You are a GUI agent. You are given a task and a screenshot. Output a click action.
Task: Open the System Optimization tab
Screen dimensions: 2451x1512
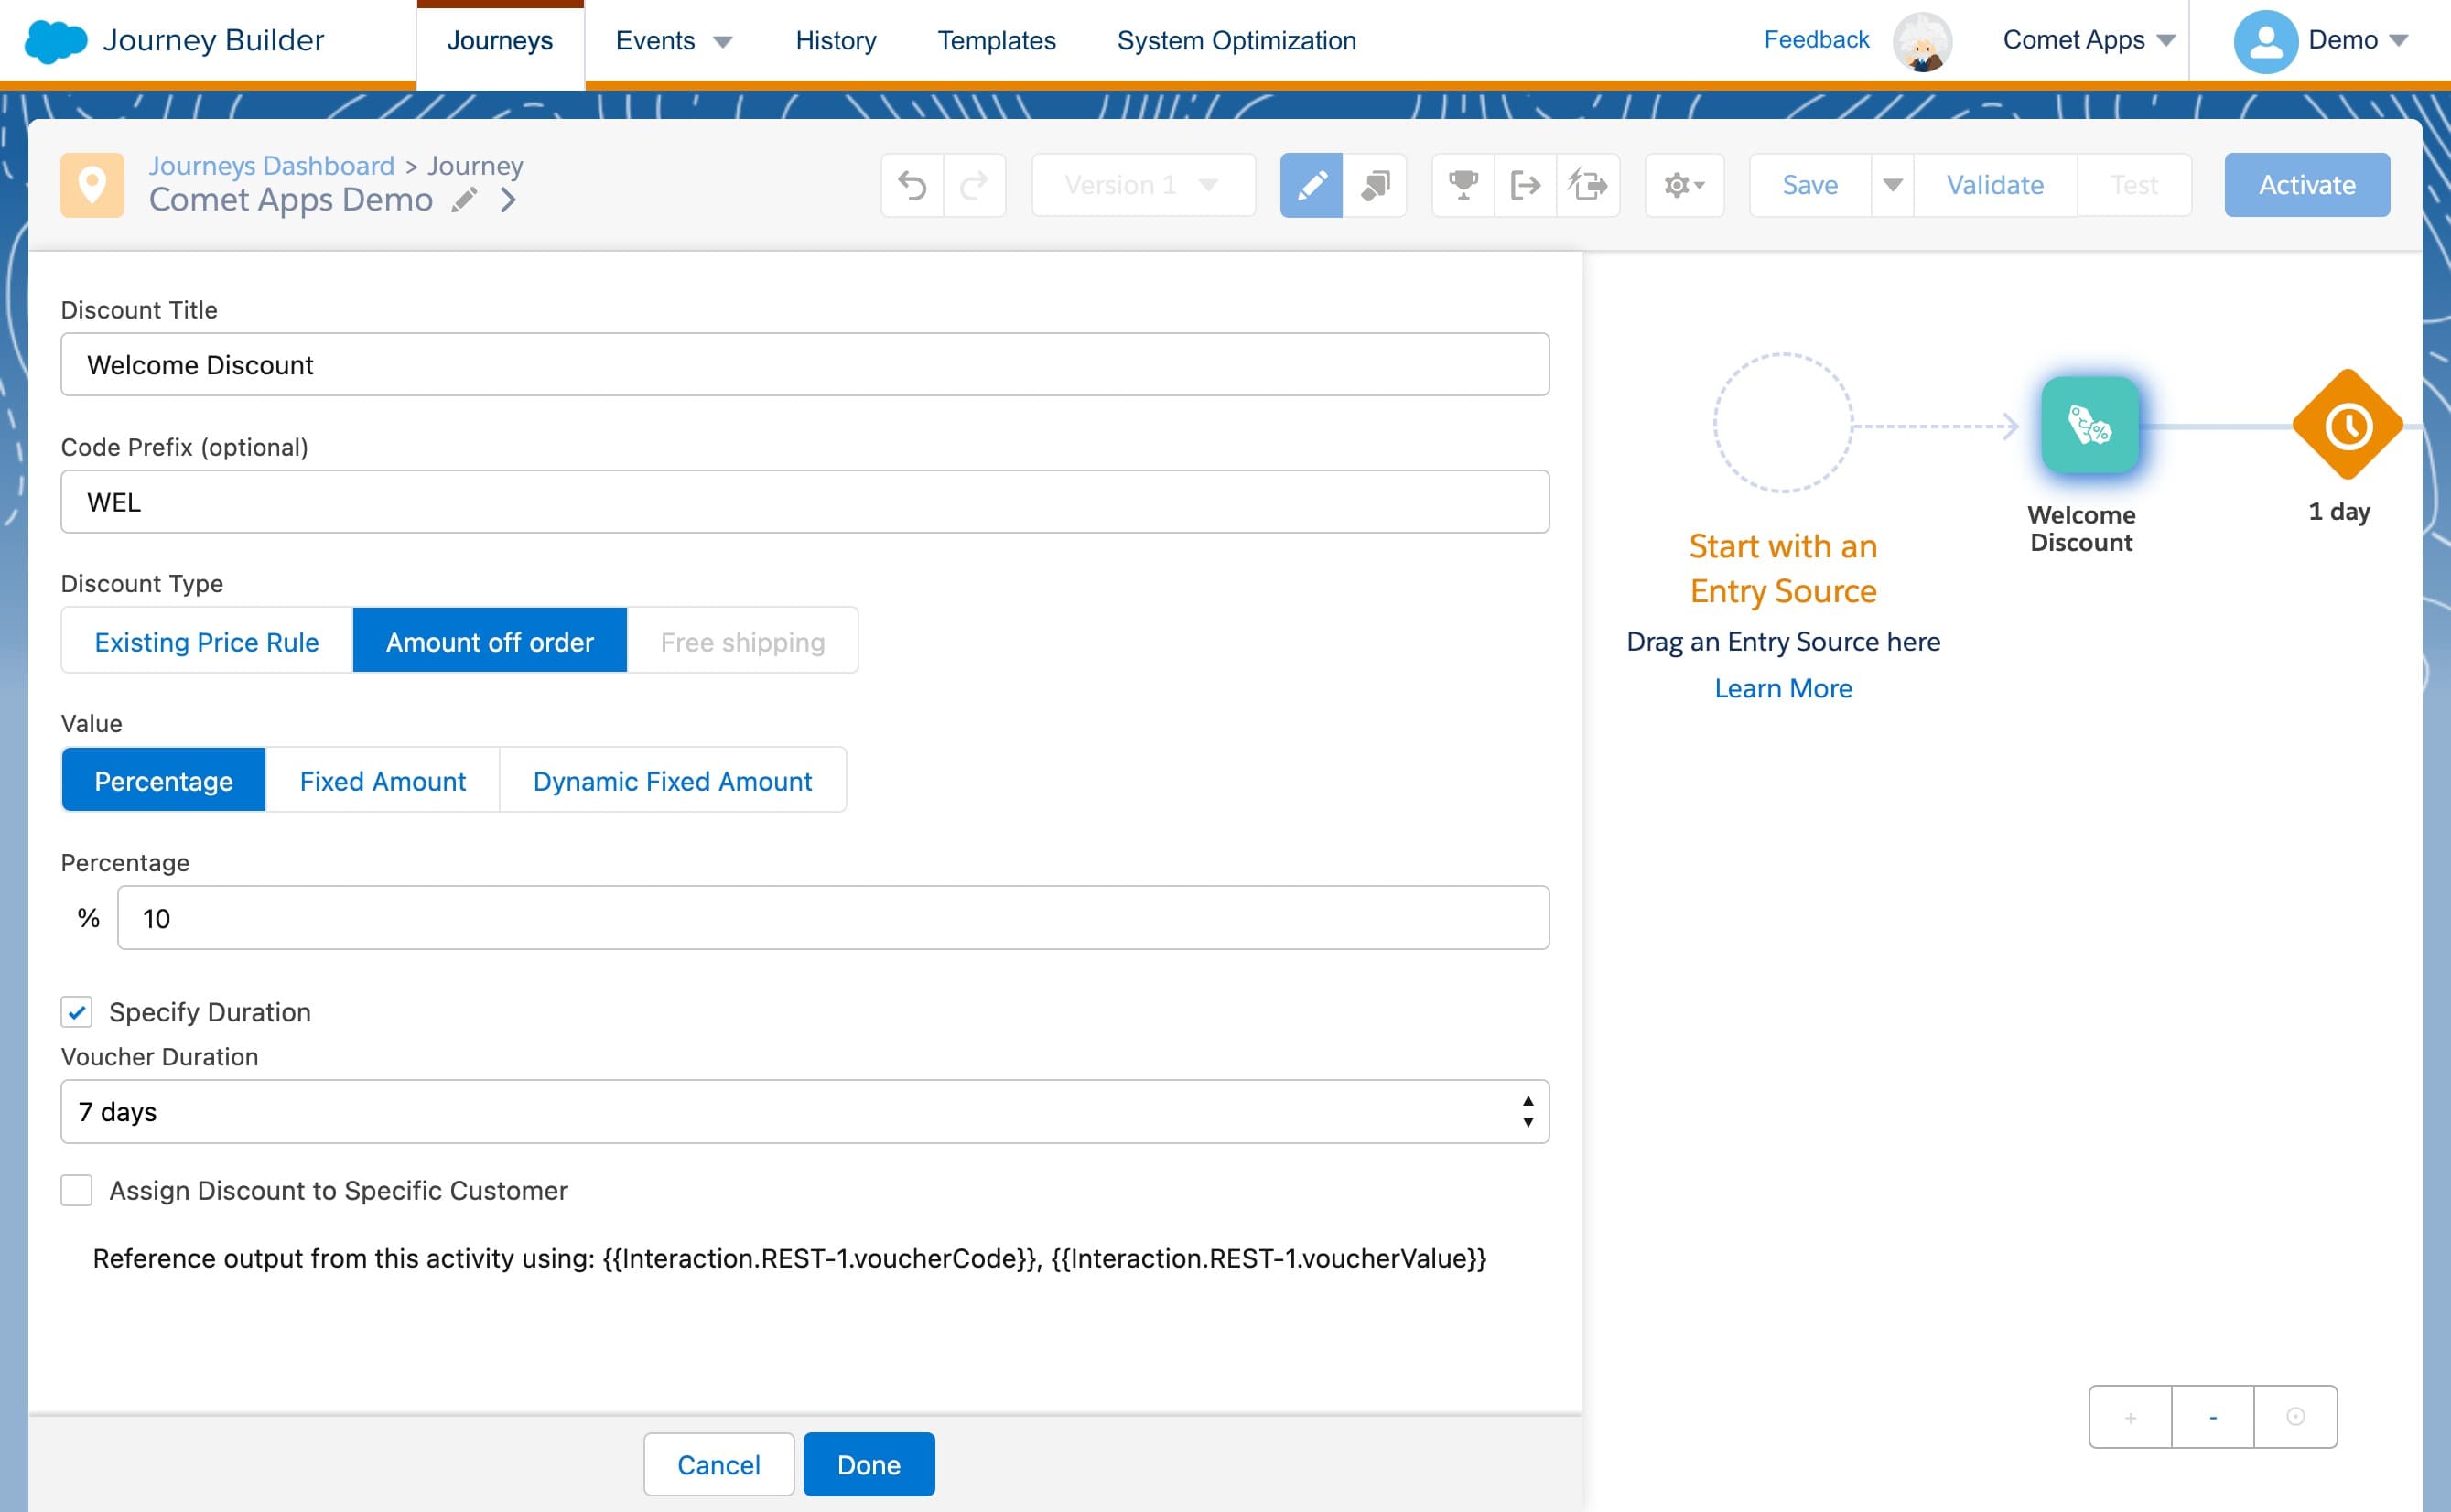1236,41
